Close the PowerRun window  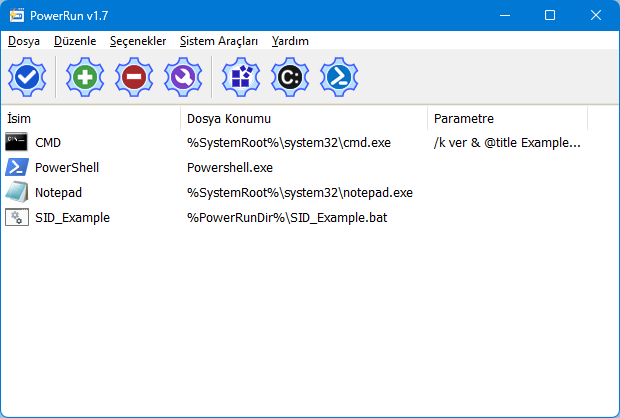point(596,15)
